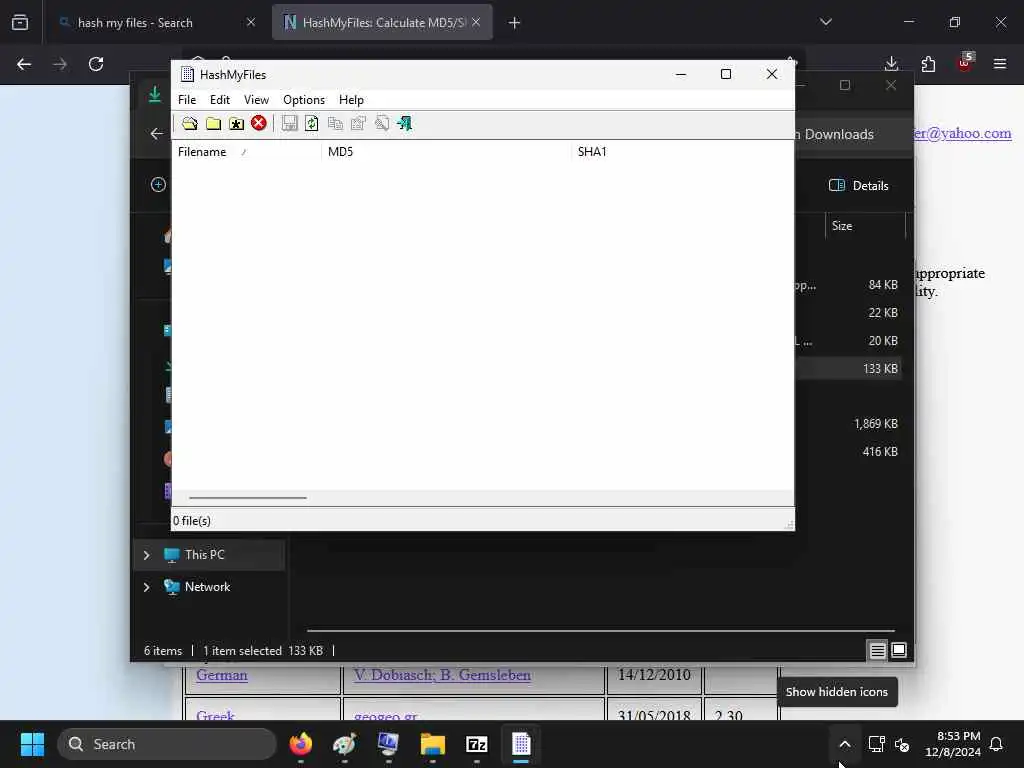Toggle the Details pane in File Explorer
This screenshot has height=768, width=1024.
859,185
